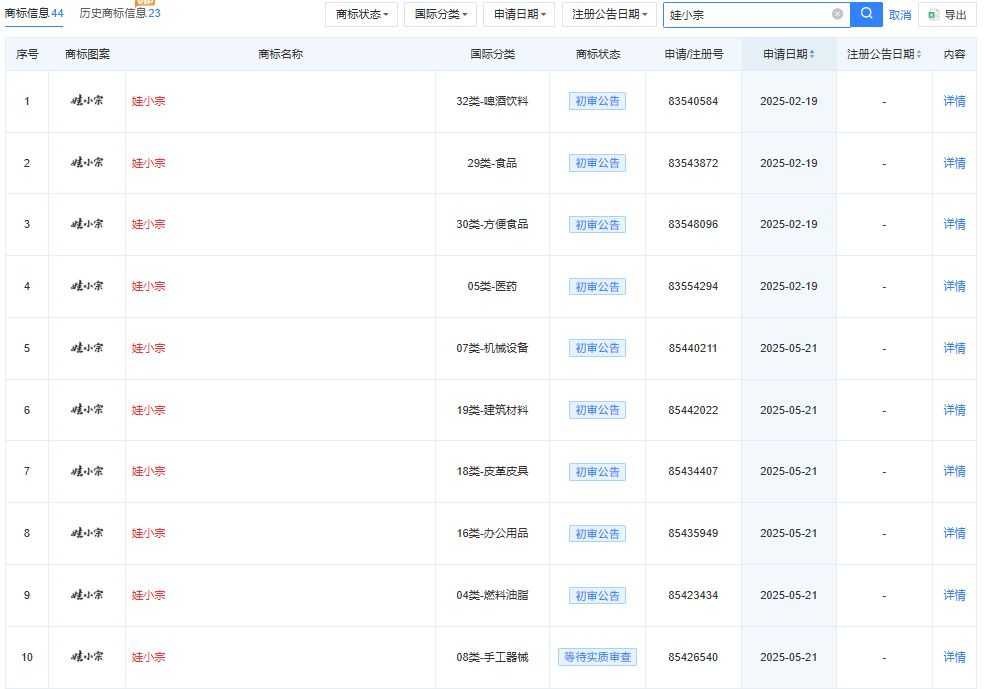Select registration number 85440211

click(693, 348)
